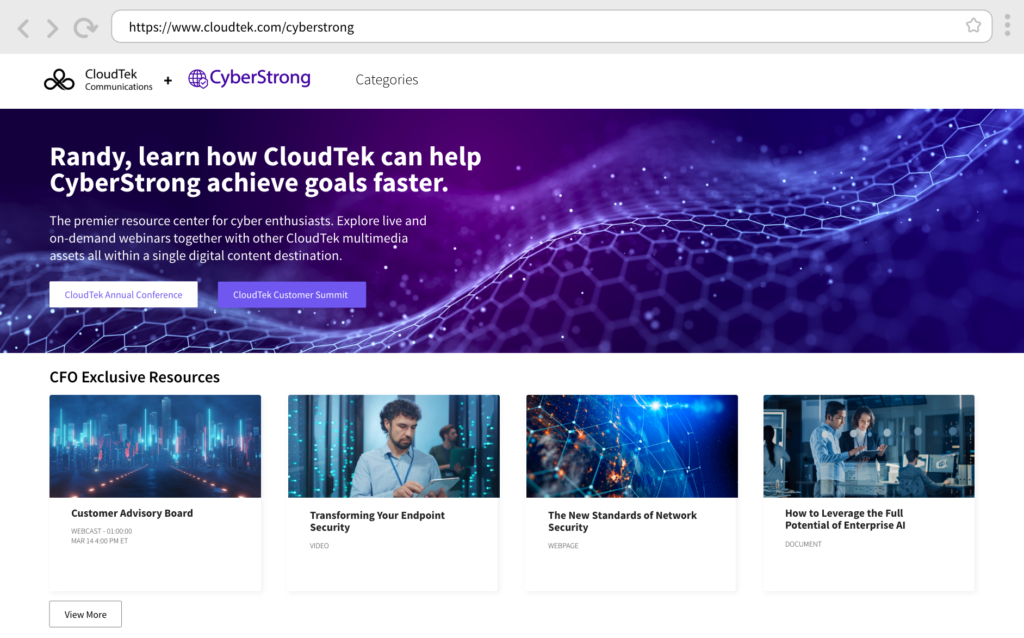Viewport: 1024px width, 638px height.
Task: Click the DOCUMENT type label
Action: tap(803, 544)
